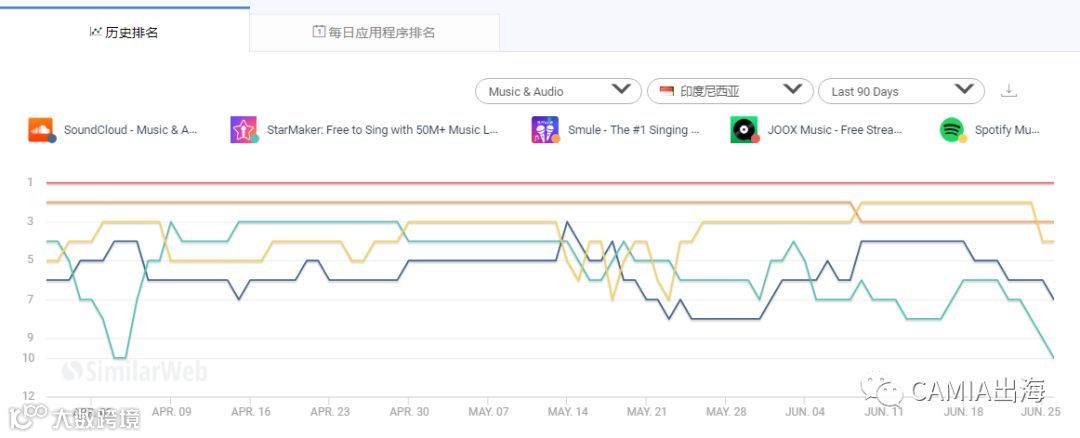The image size is (1080, 438).
Task: Open the Music & Audio category dropdown
Action: pos(558,91)
